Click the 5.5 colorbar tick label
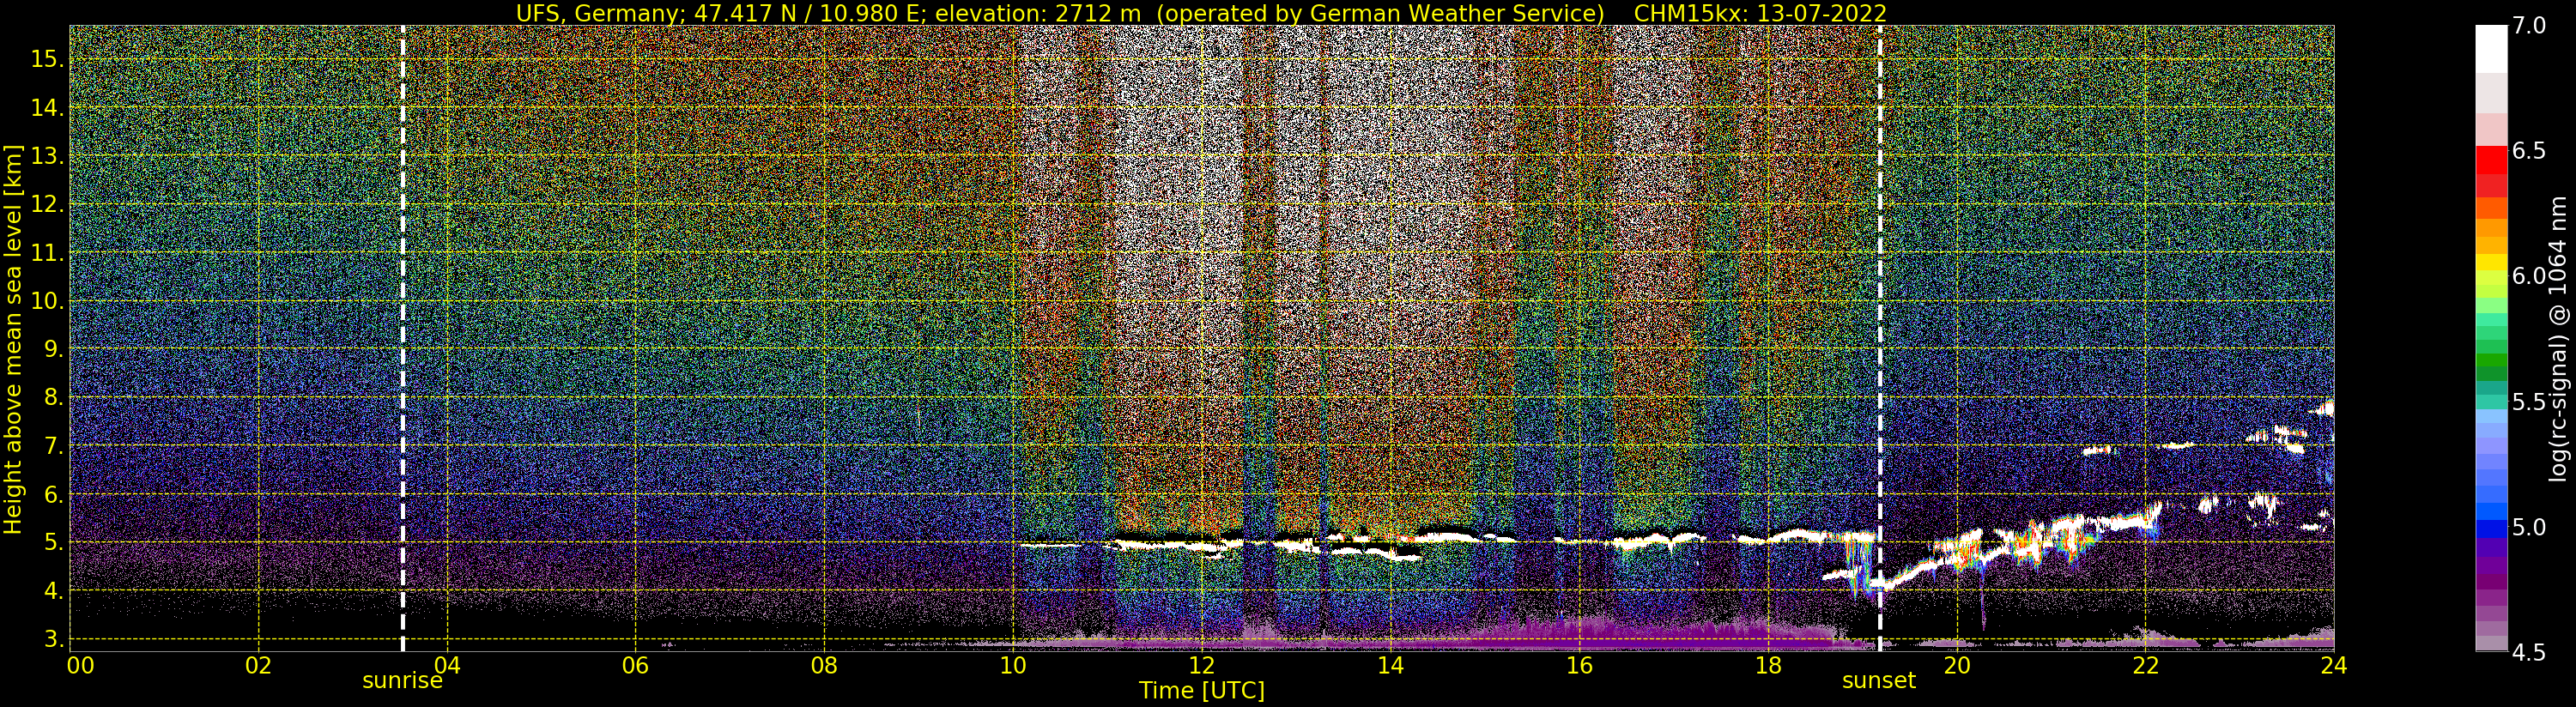2576x707 pixels. pyautogui.click(x=2529, y=402)
